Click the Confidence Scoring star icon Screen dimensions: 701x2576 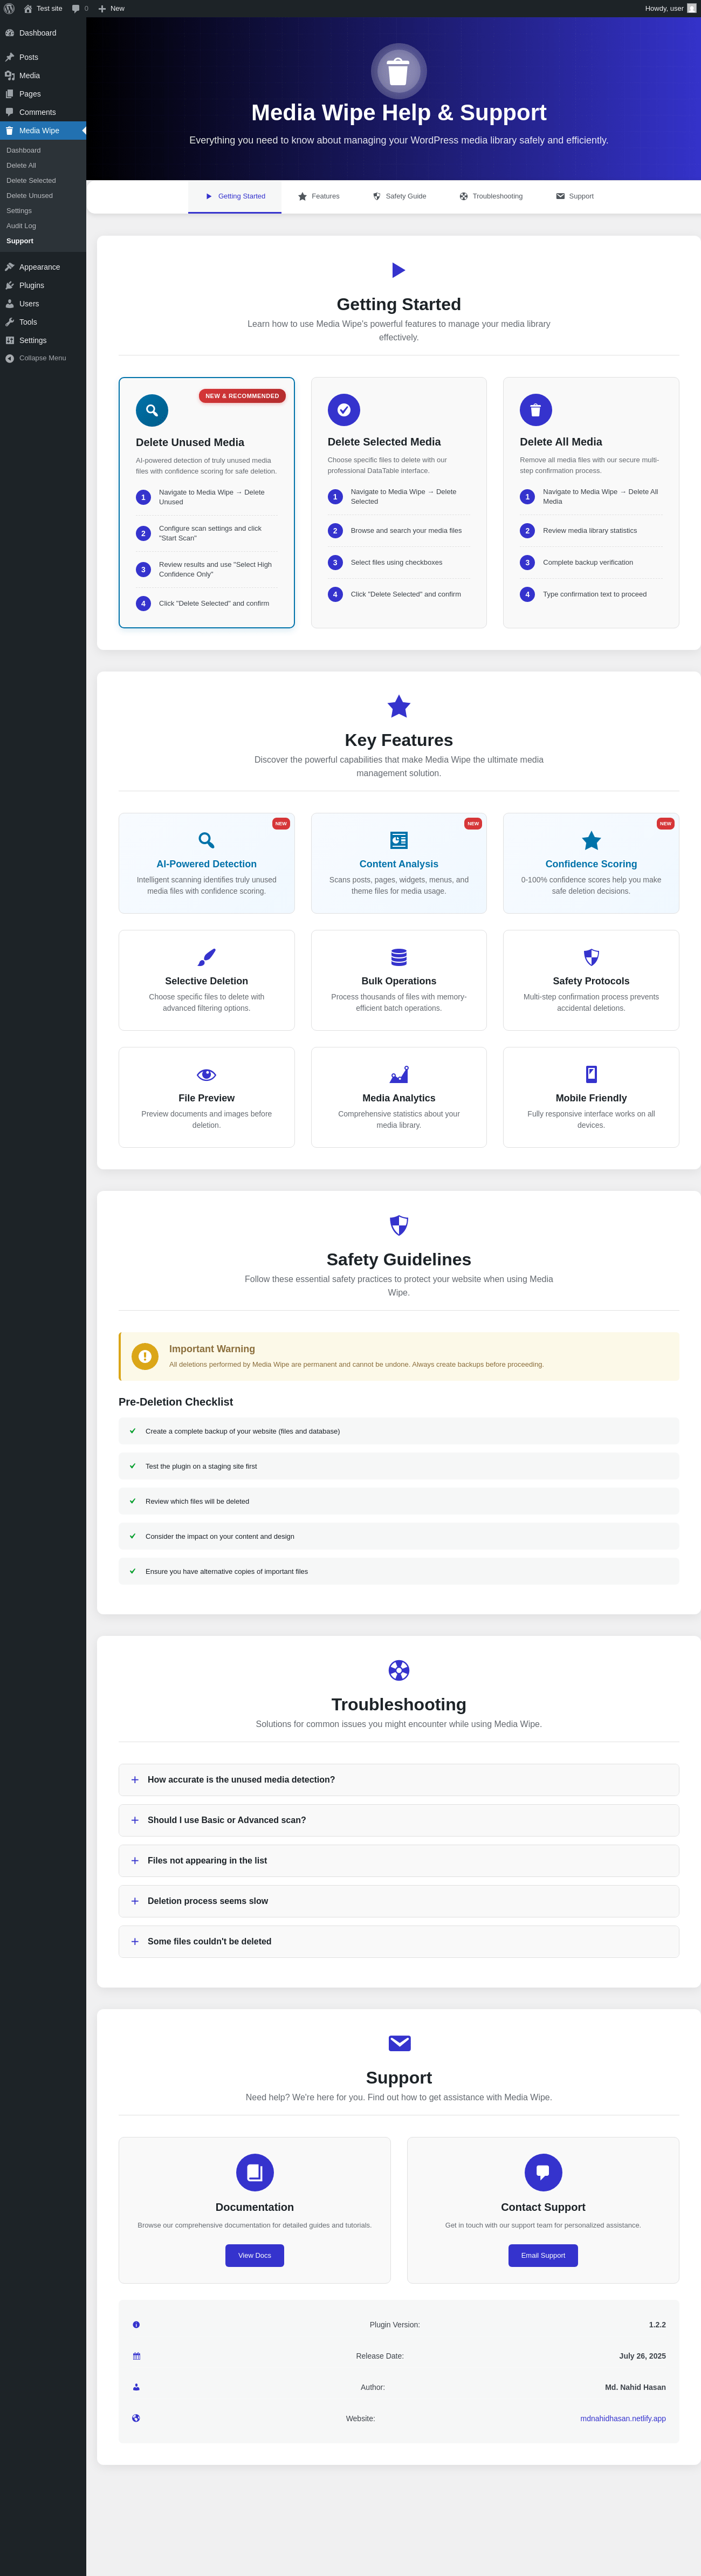(591, 840)
